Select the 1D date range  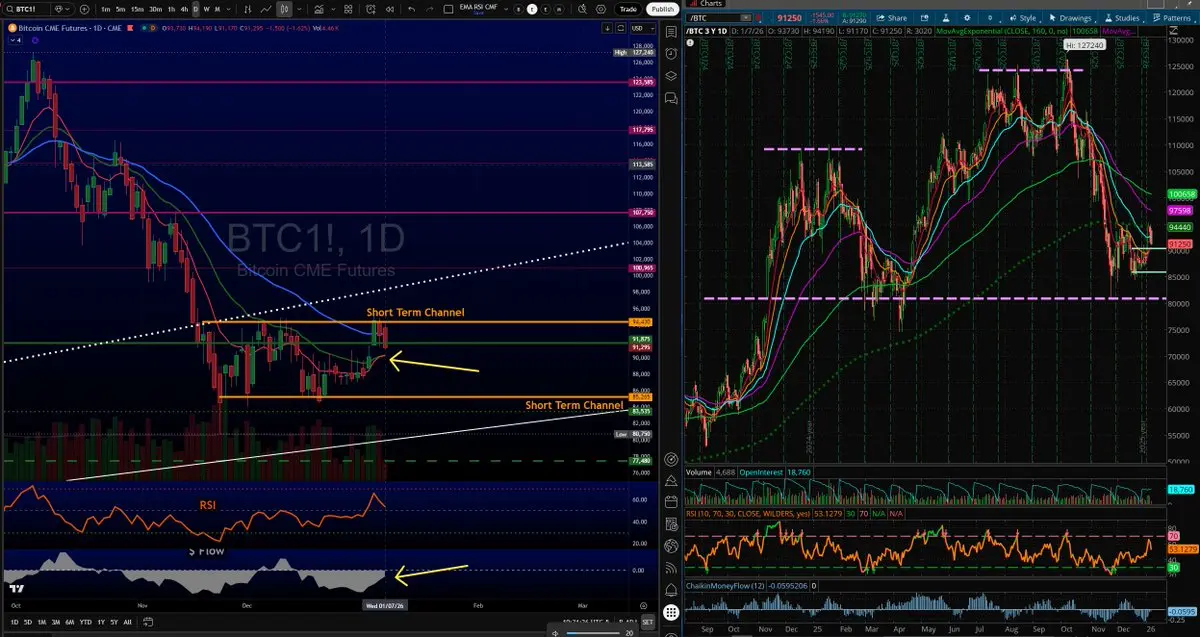15,622
